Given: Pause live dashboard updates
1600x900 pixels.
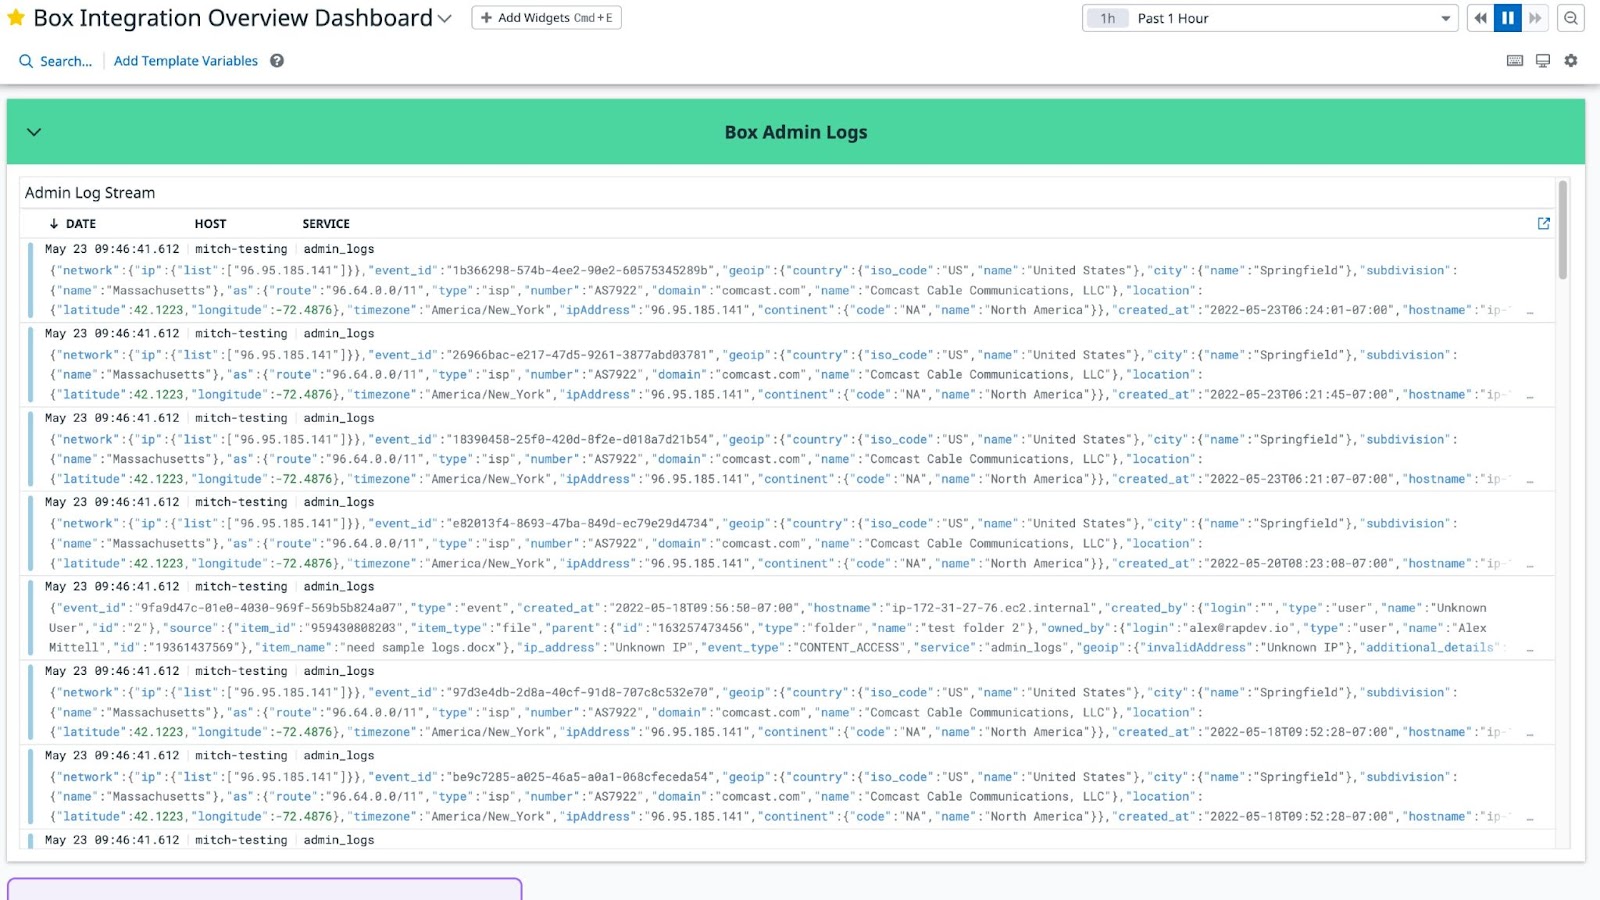Looking at the screenshot, I should click(1507, 18).
